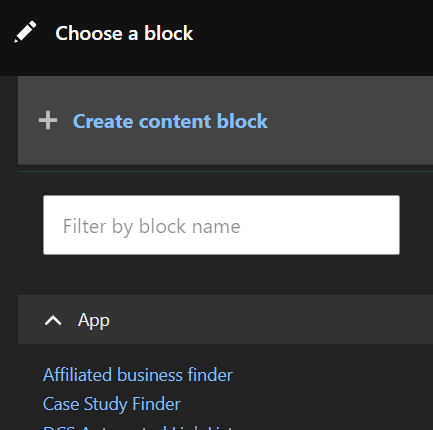Click the black title bar of the dialog
Image resolution: width=433 pixels, height=430 pixels.
click(216, 38)
